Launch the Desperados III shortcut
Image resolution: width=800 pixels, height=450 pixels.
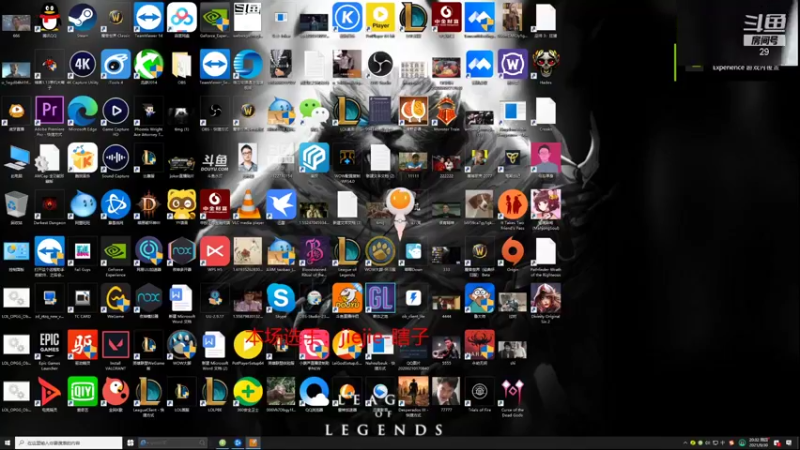coord(413,392)
